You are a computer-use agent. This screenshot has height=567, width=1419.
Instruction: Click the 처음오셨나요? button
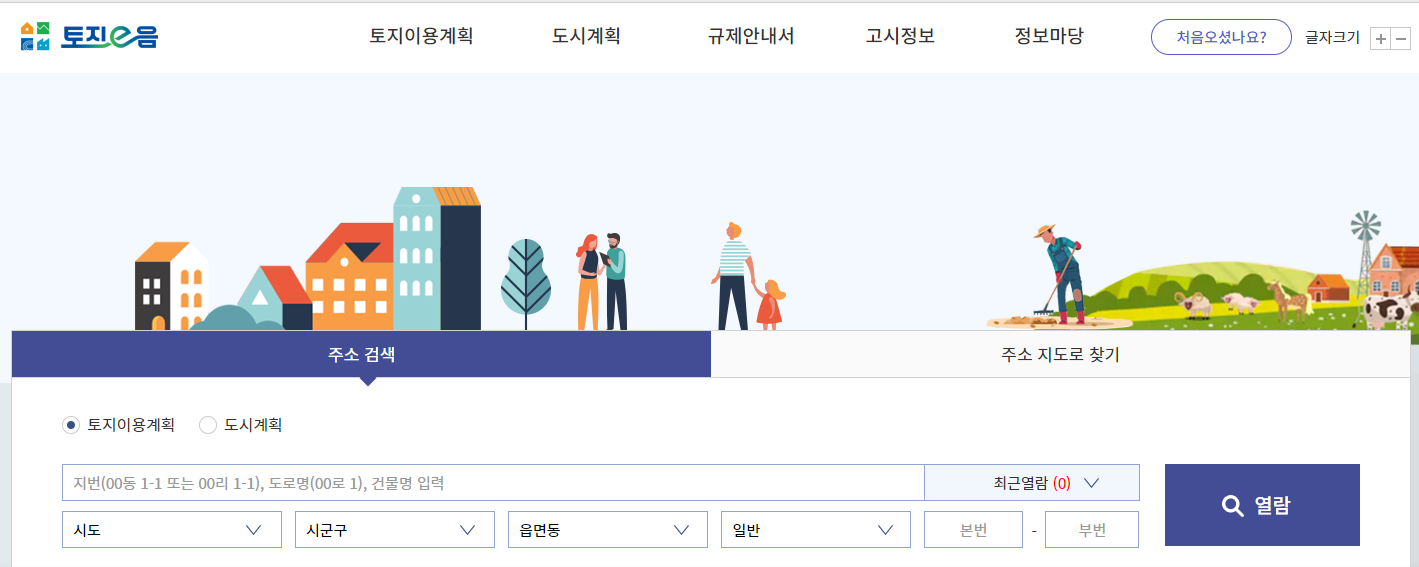[1221, 37]
